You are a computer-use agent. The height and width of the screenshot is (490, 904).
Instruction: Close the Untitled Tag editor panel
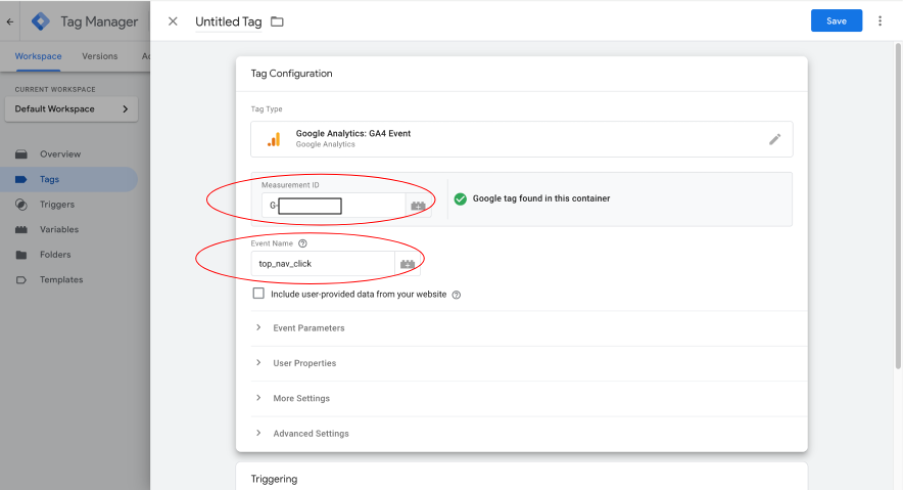coord(172,21)
